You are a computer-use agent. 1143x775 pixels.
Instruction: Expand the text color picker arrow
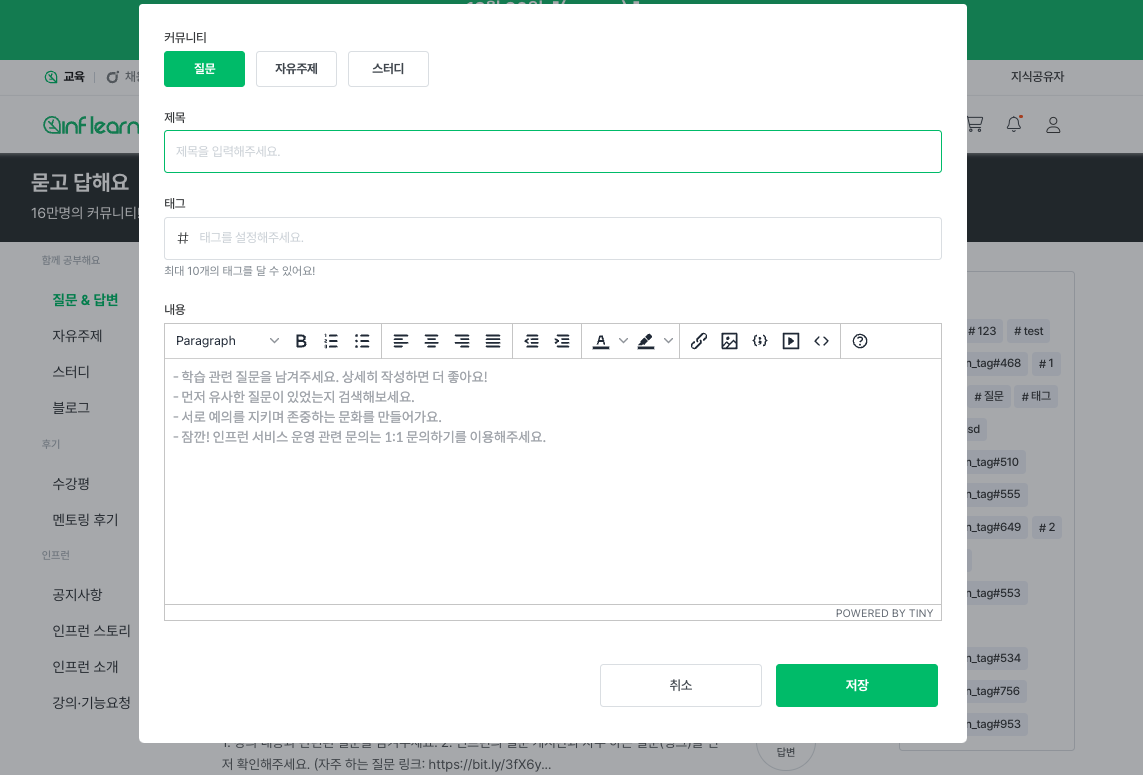[x=623, y=341]
